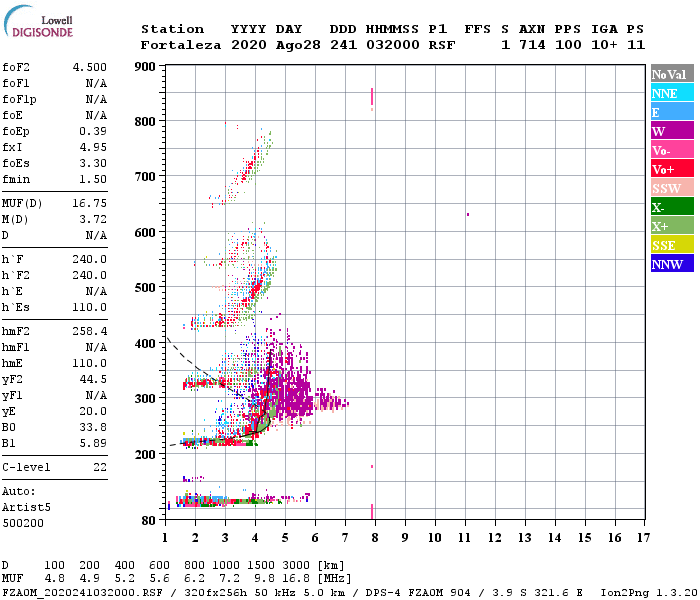Click the MUF 4.8 table value

pyautogui.click(x=54, y=578)
